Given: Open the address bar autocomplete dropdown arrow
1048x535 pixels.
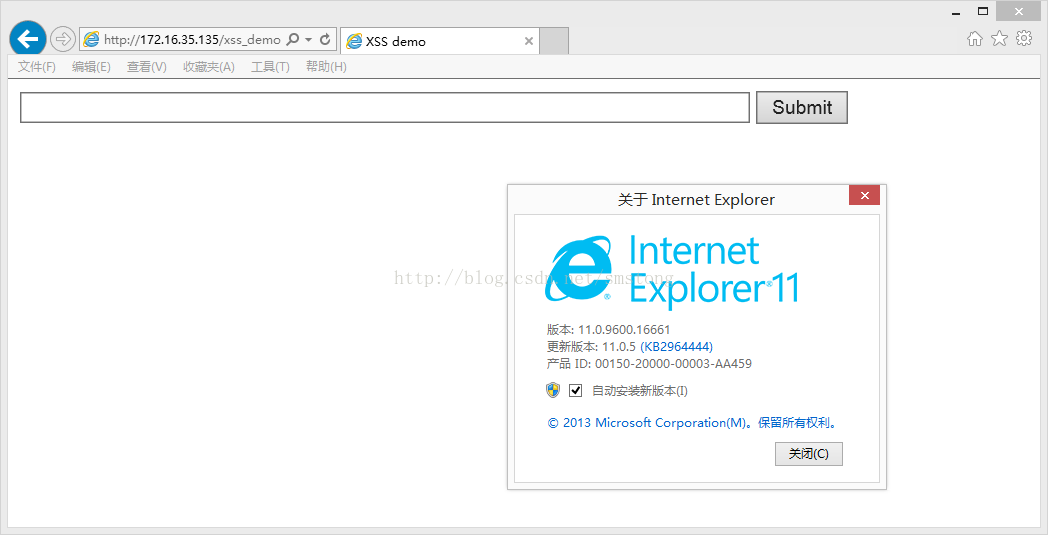Looking at the screenshot, I should (x=309, y=39).
